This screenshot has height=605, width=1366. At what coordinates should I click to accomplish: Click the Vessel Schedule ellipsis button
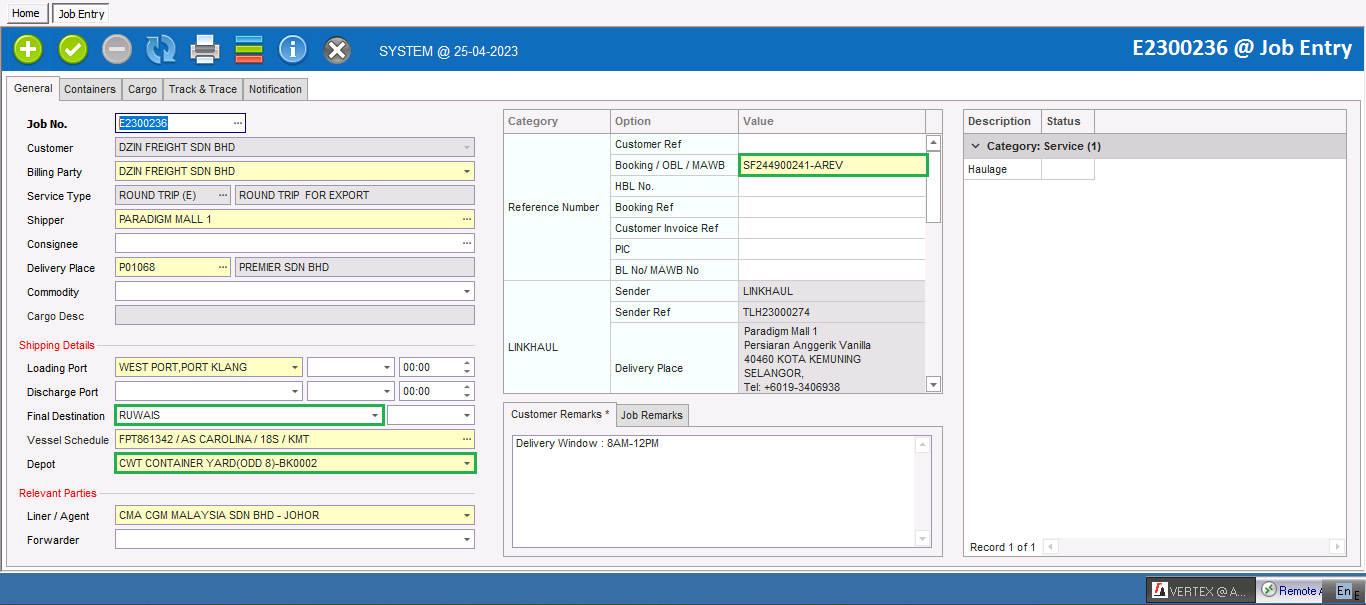click(466, 439)
